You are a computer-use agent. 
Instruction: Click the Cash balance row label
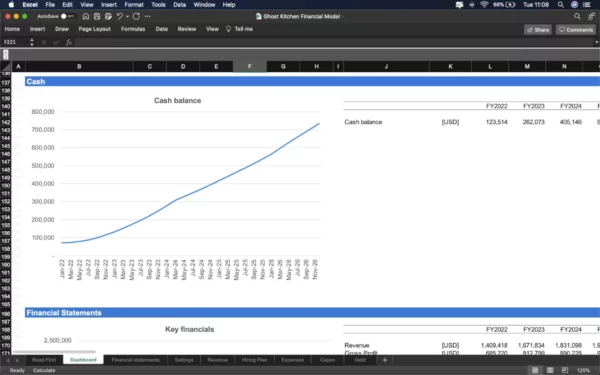coord(363,122)
